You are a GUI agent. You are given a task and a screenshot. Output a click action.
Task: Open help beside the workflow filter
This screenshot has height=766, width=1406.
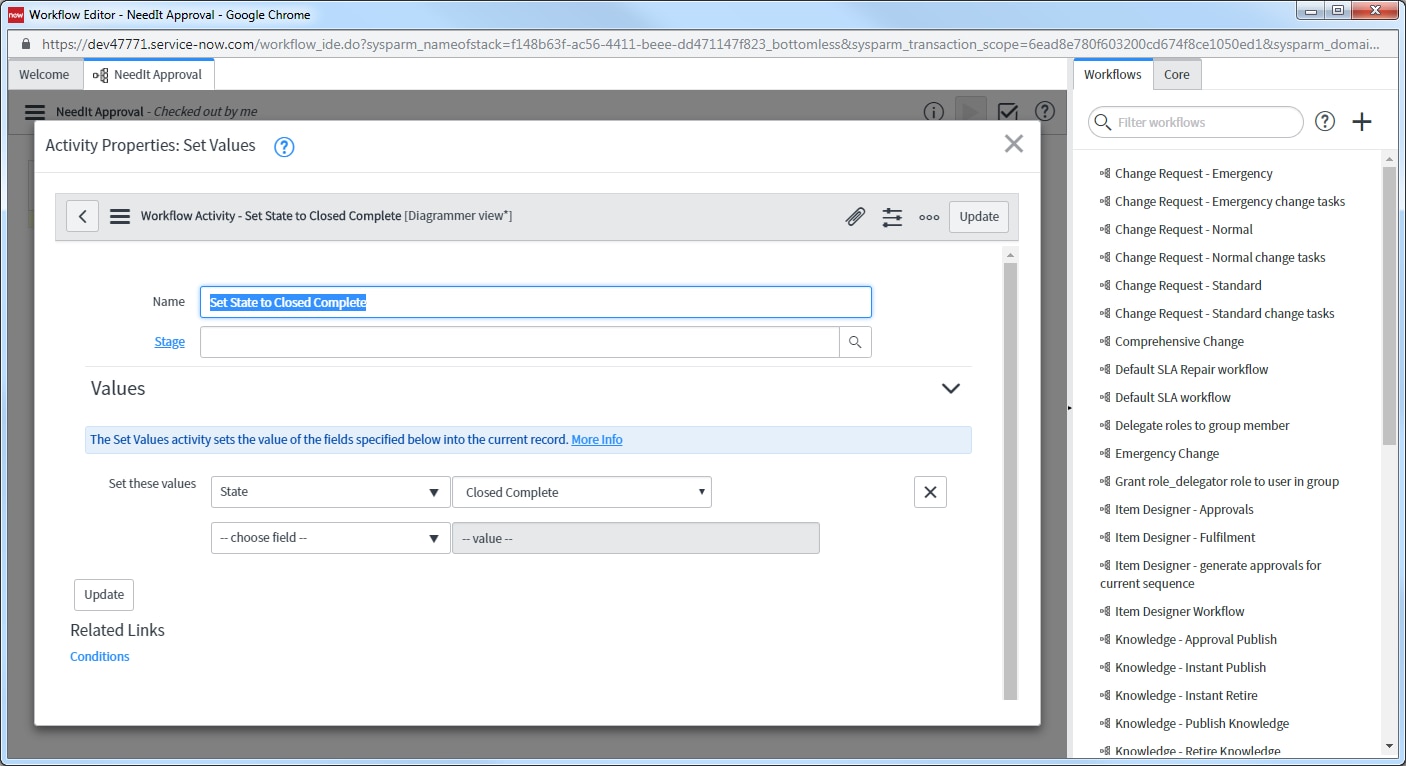point(1325,122)
